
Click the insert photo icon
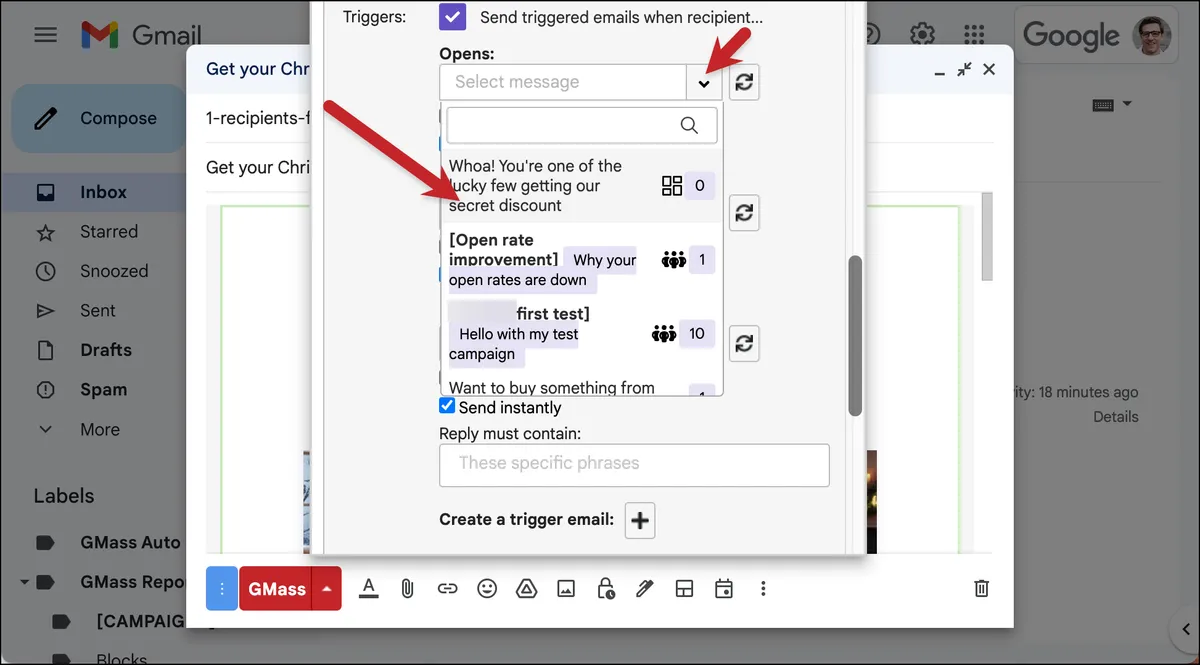click(566, 588)
